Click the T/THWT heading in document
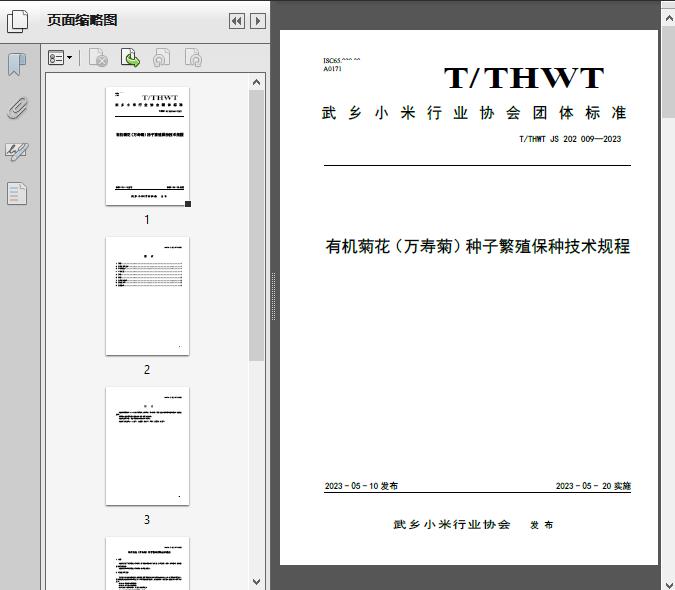675x590 pixels. point(523,78)
